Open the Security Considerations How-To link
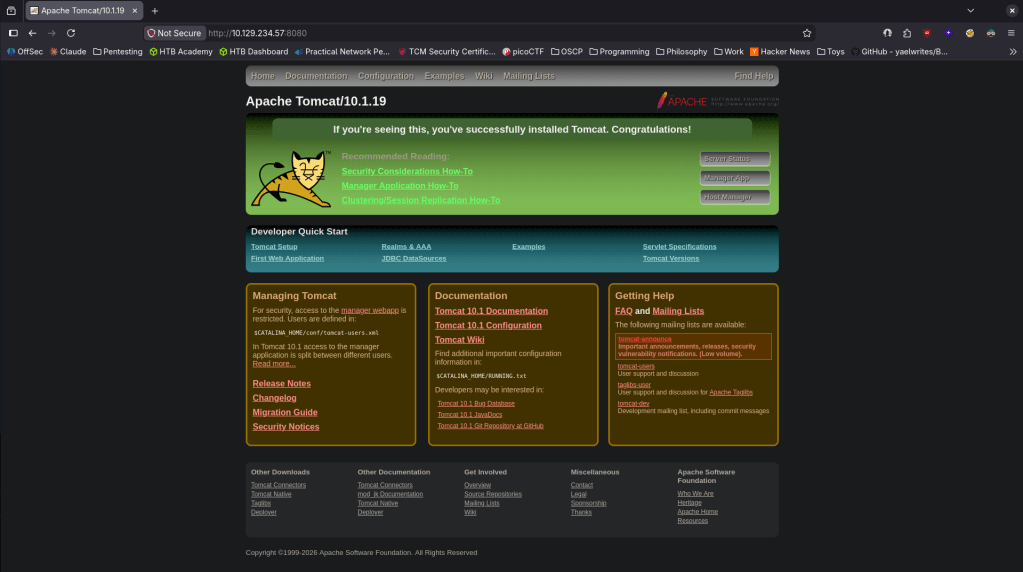The height and width of the screenshot is (572, 1023). tap(407, 171)
